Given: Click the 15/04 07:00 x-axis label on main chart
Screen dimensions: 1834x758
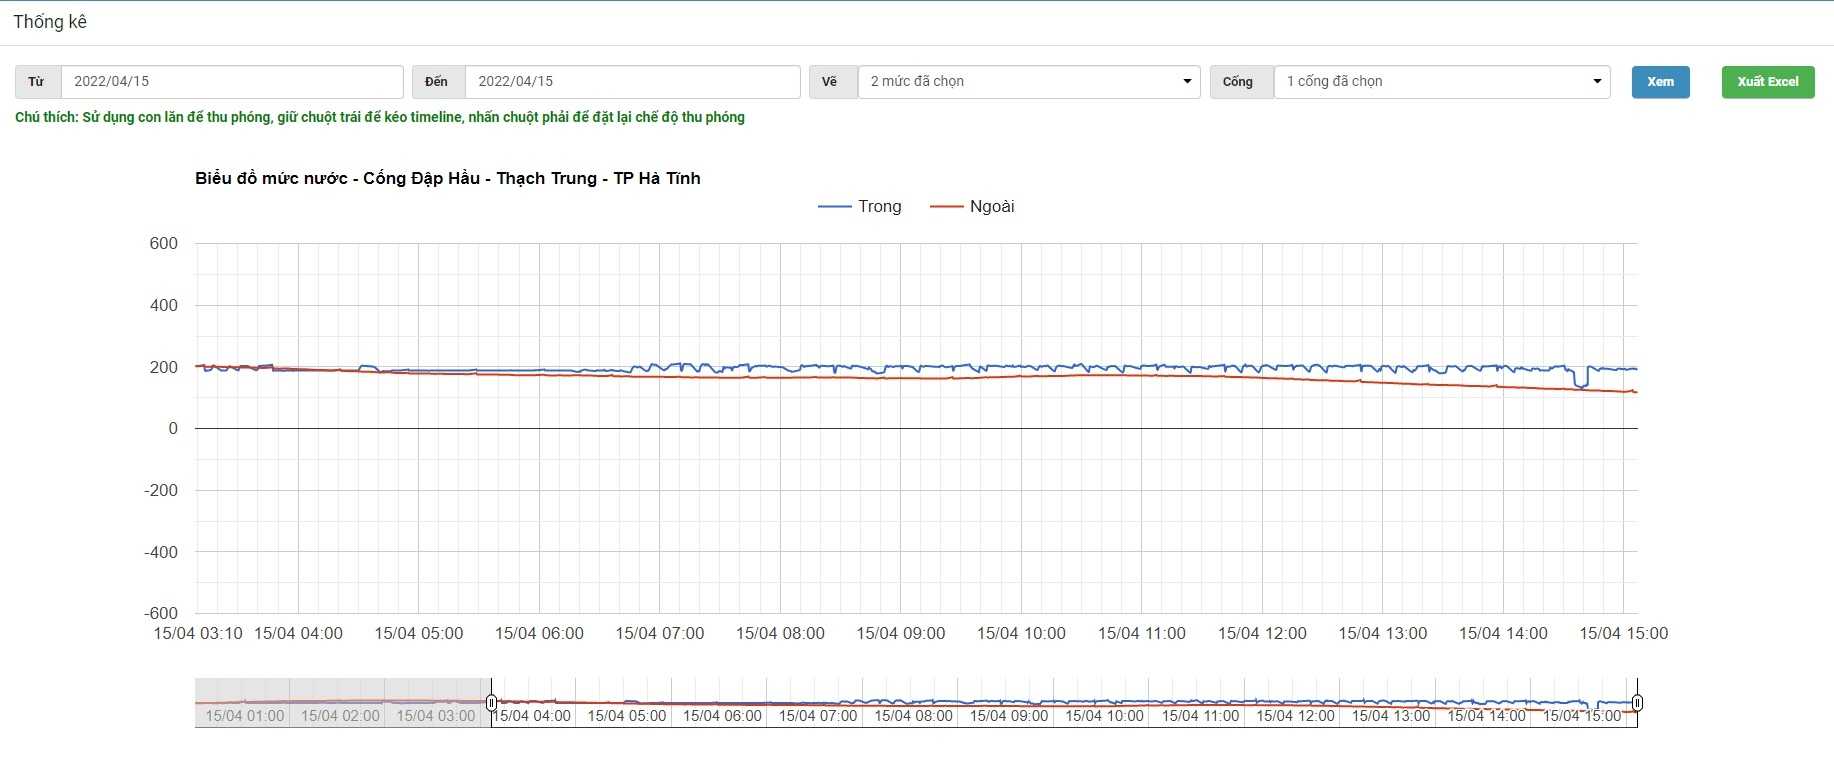Looking at the screenshot, I should point(660,633).
